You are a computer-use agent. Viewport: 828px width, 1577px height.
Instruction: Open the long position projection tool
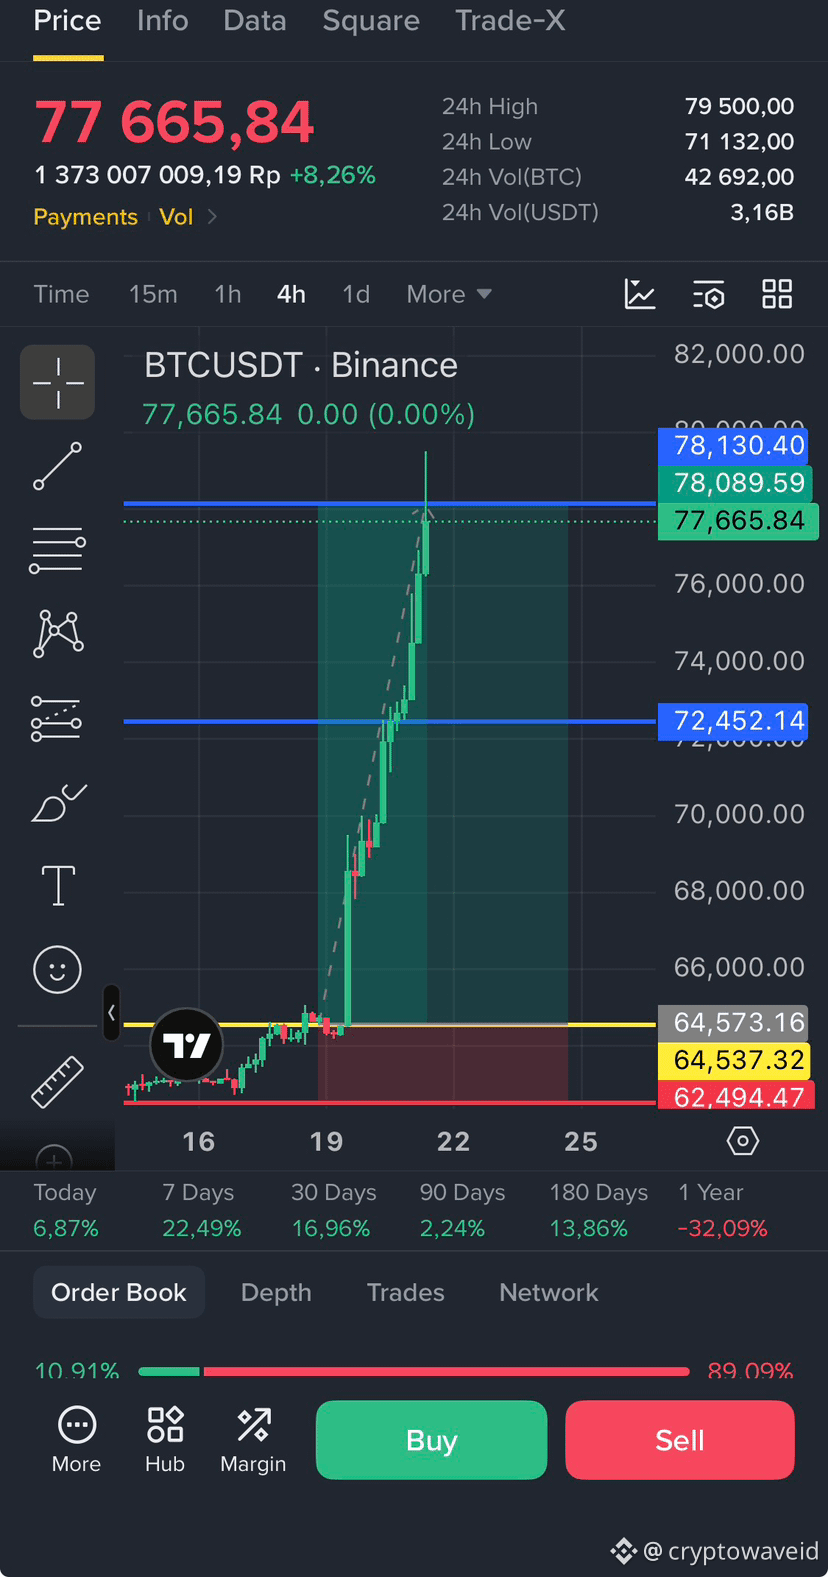(x=56, y=718)
